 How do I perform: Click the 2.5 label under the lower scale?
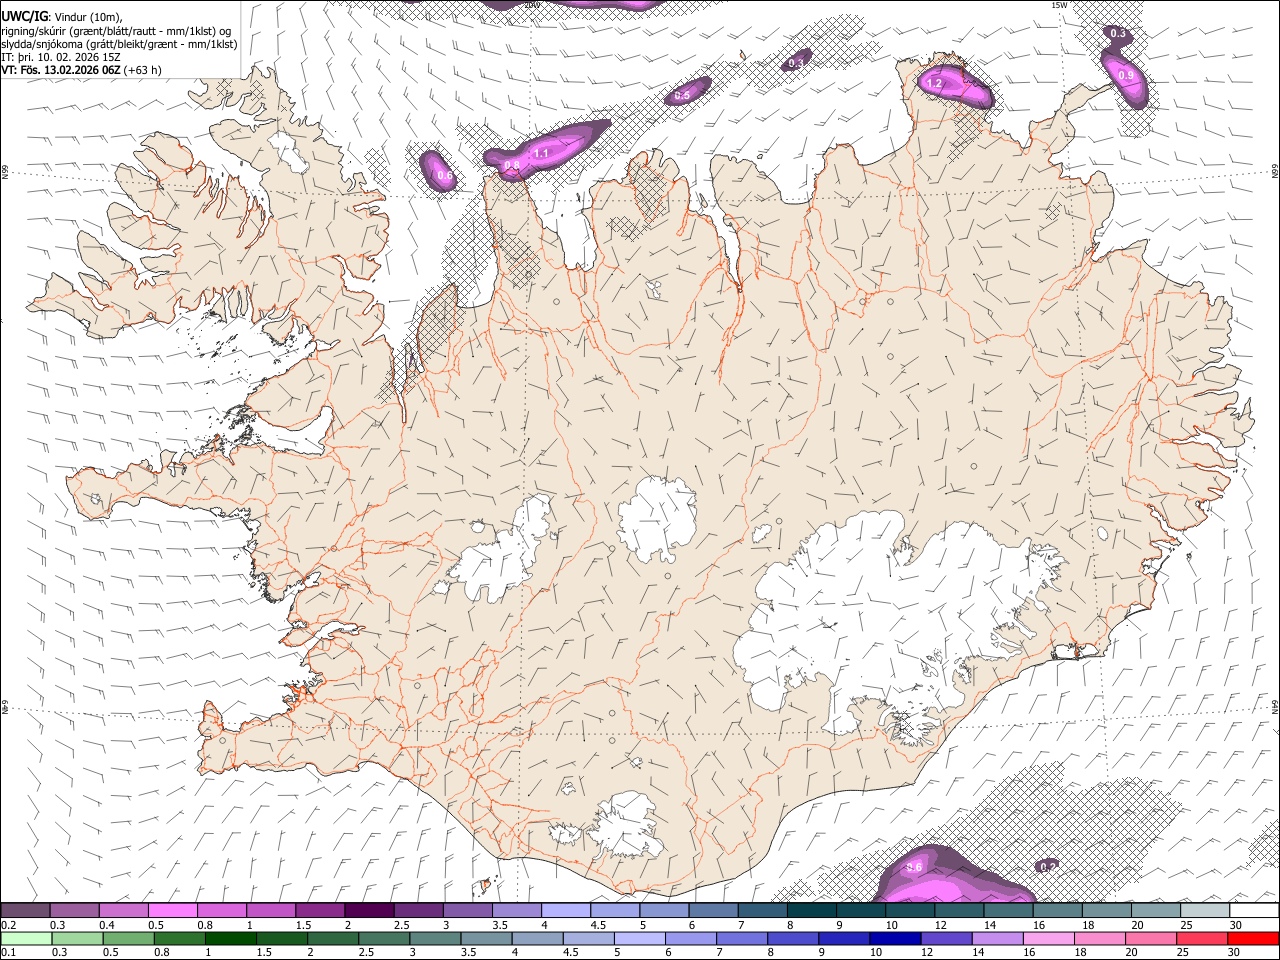coord(366,952)
